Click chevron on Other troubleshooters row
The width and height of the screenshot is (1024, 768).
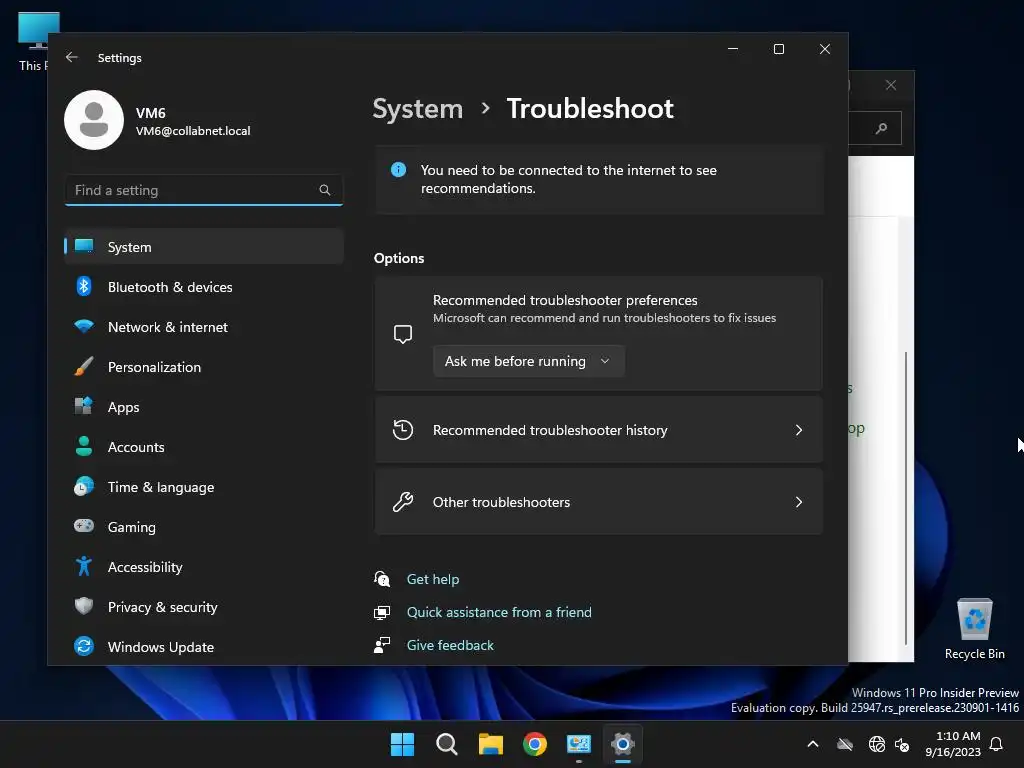pos(799,502)
